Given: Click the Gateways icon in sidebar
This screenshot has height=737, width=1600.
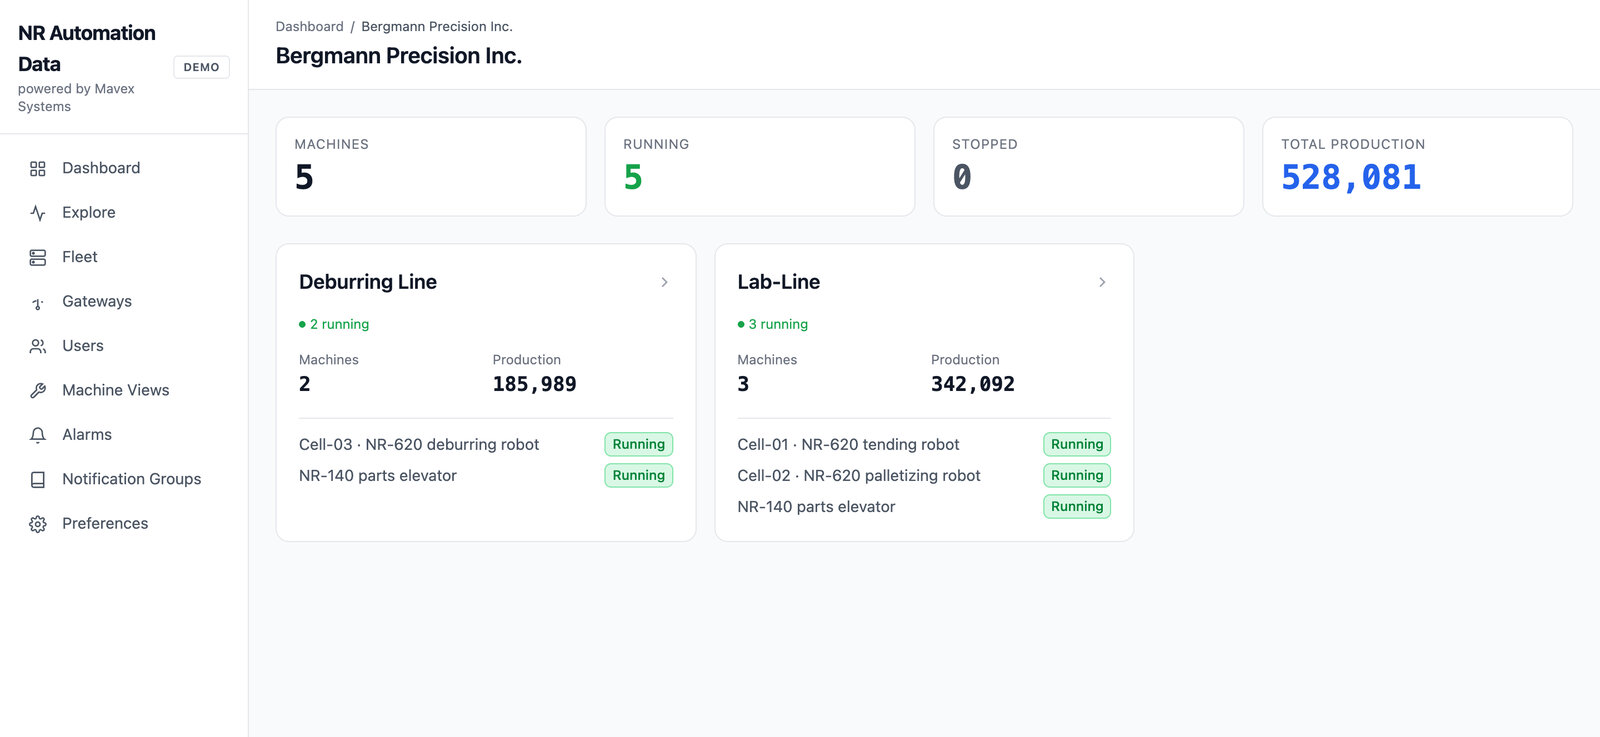Looking at the screenshot, I should tap(38, 302).
